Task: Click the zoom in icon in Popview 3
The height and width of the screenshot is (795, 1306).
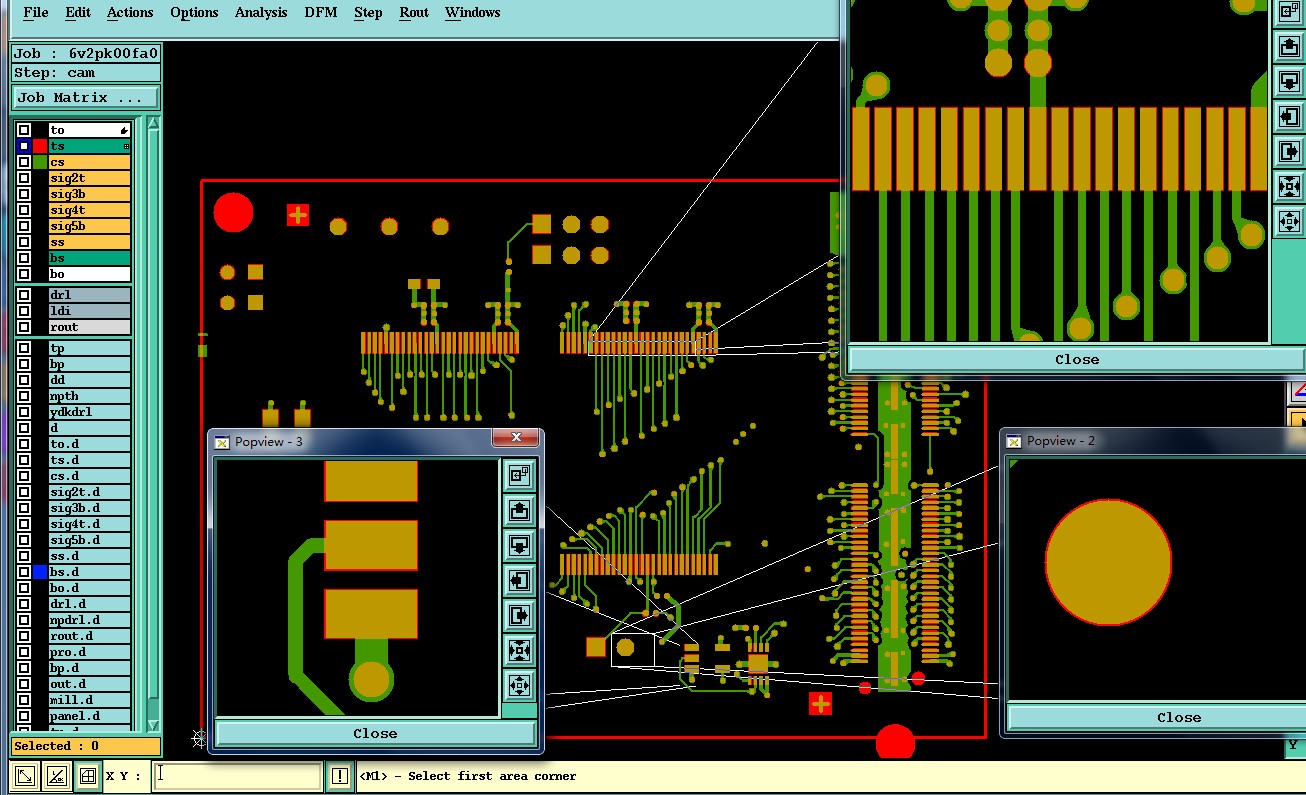Action: 519,650
